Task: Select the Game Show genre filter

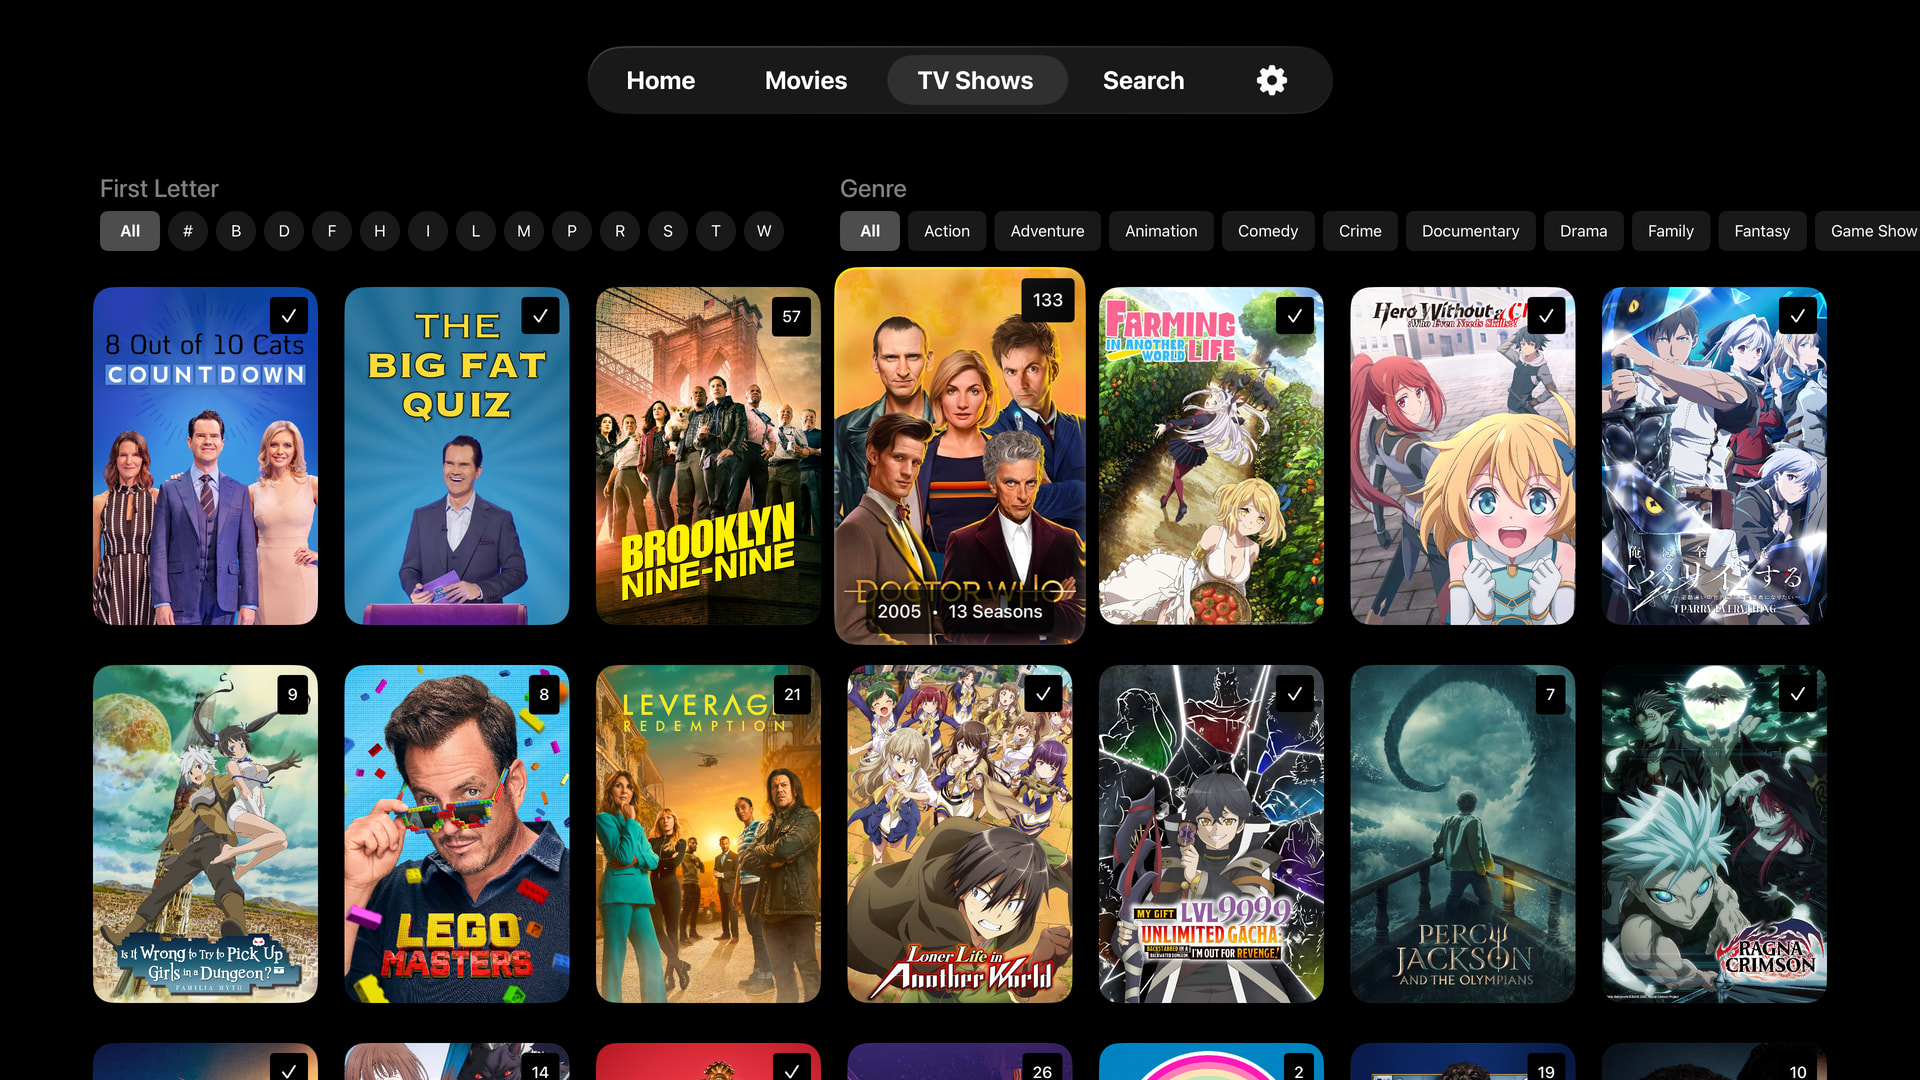Action: click(x=1872, y=231)
